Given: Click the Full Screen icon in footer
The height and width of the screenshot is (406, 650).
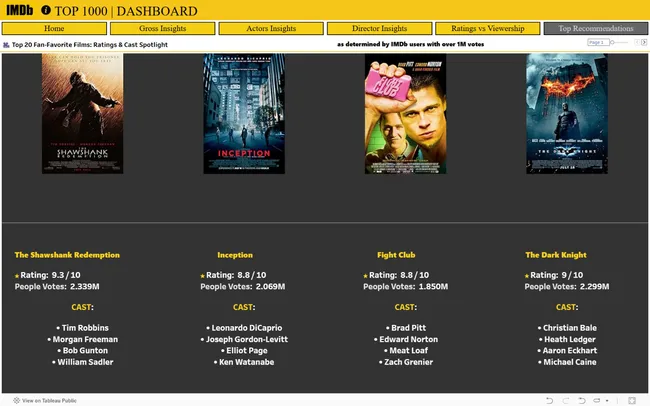Looking at the screenshot, I should [632, 401].
